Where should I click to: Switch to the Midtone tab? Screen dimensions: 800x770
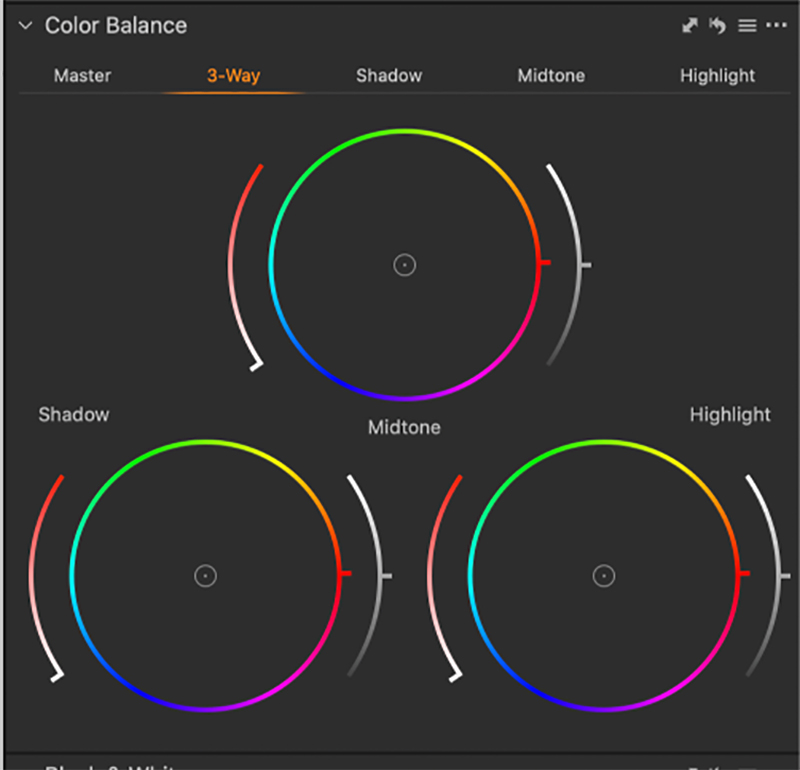click(x=551, y=76)
